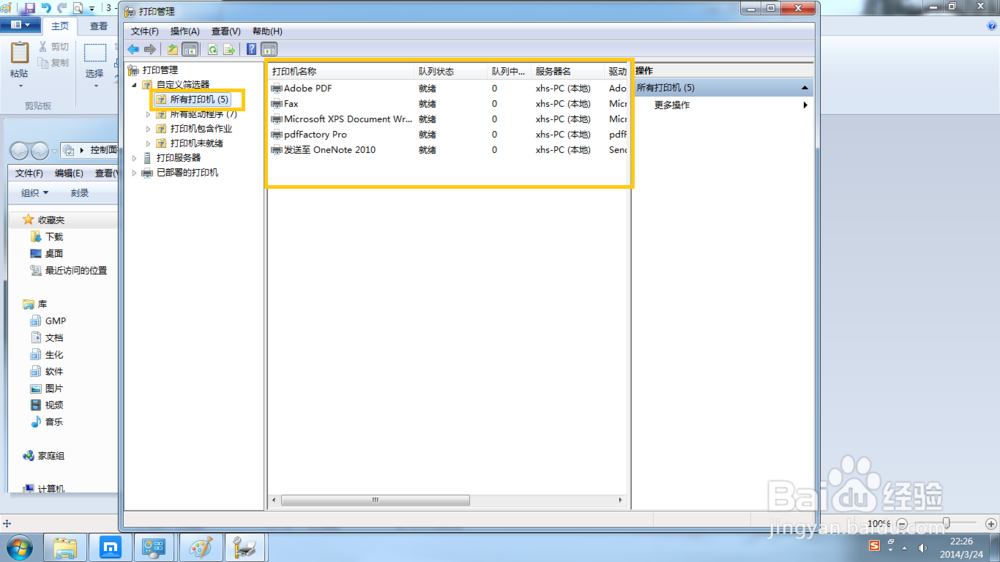Show hidden tray icons arrow
Viewport: 1000px width, 562px height.
[x=904, y=548]
